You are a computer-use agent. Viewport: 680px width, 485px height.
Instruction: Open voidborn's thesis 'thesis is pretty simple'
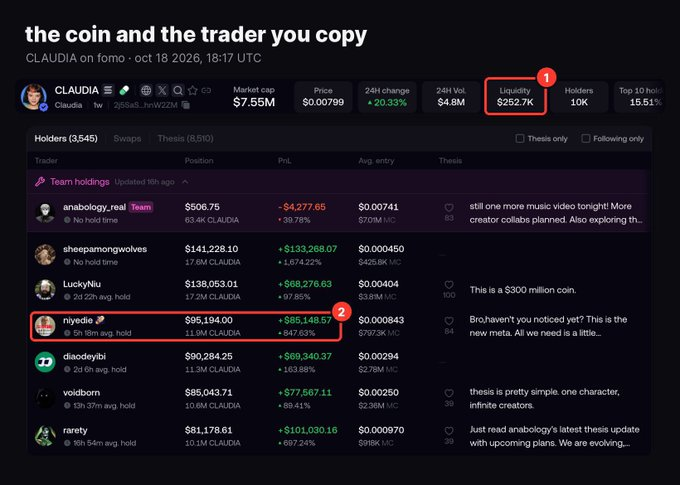(545, 398)
